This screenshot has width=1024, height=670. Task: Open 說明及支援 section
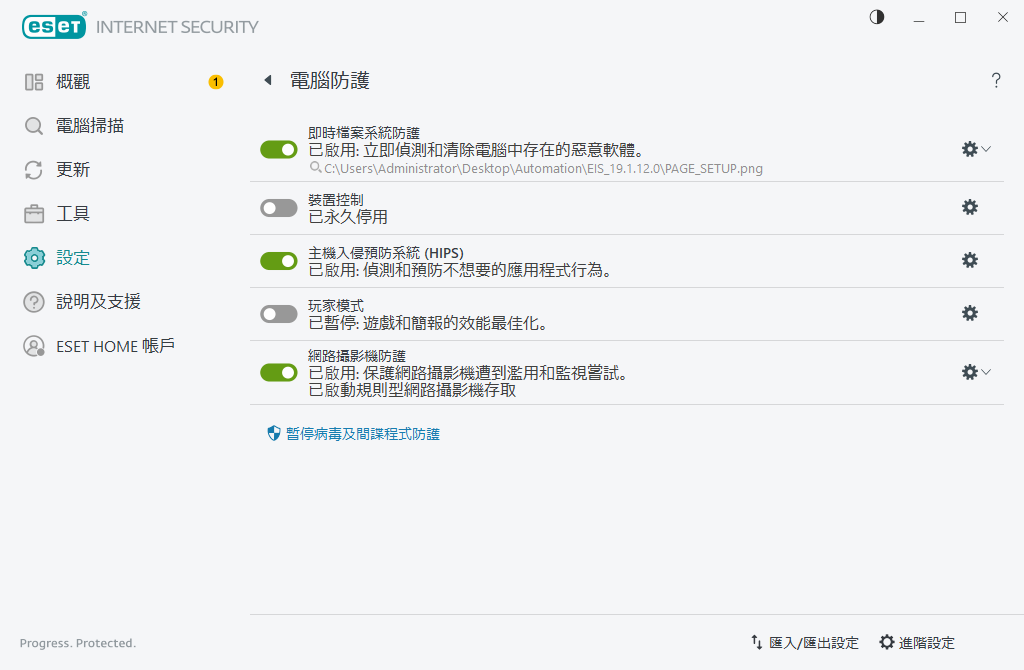(98, 302)
